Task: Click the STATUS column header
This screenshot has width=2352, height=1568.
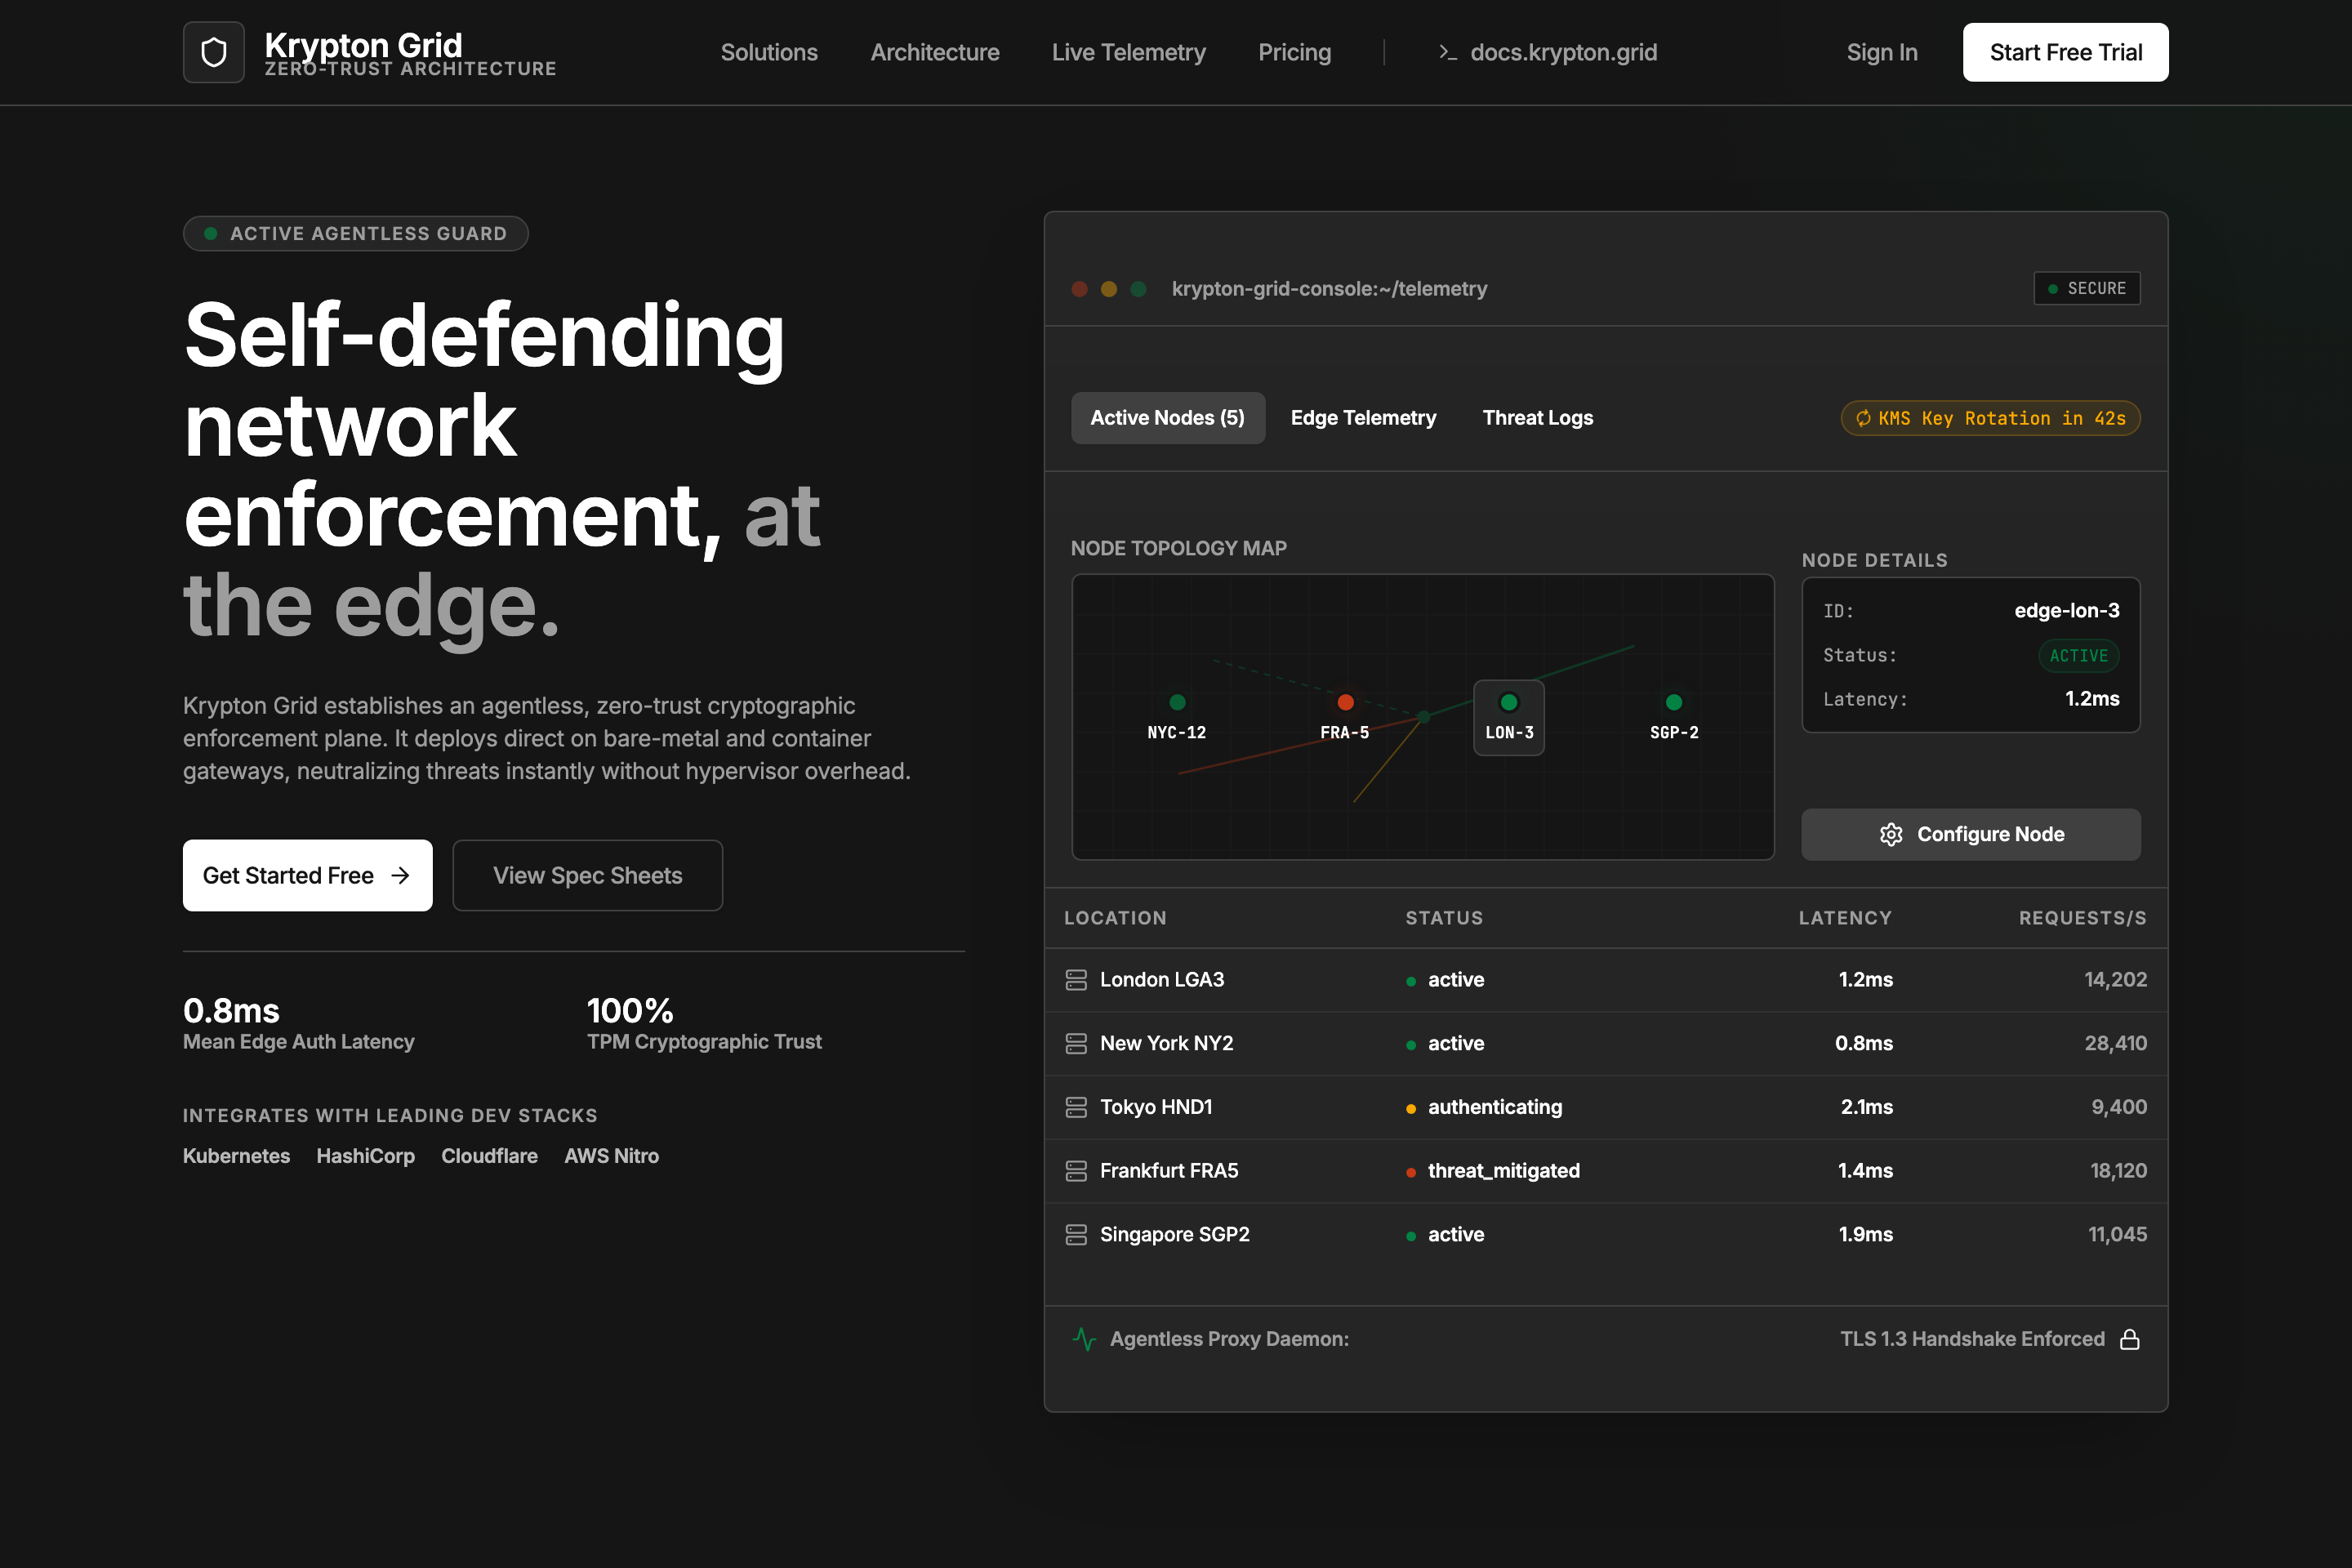Action: click(1444, 918)
